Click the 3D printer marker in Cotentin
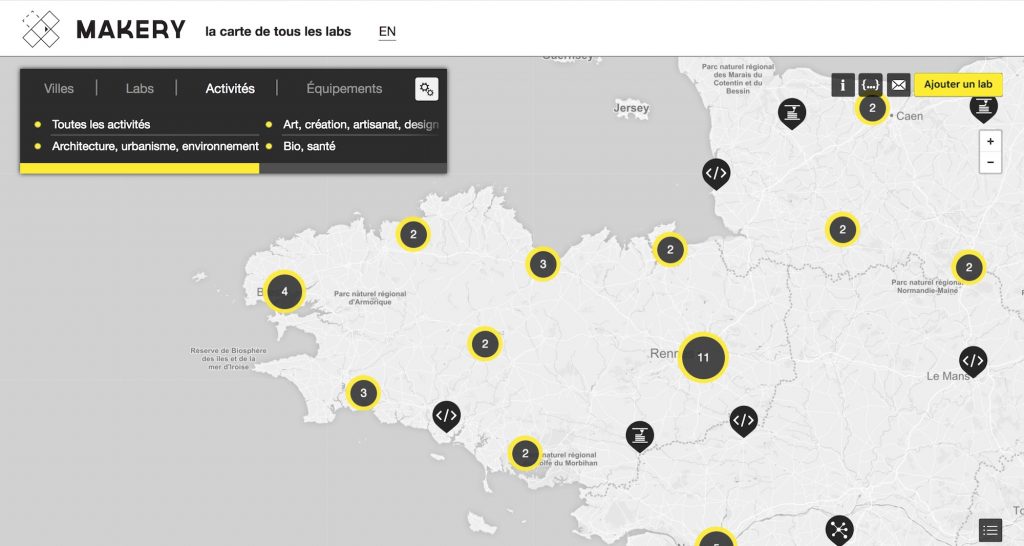This screenshot has width=1024, height=546. [792, 114]
